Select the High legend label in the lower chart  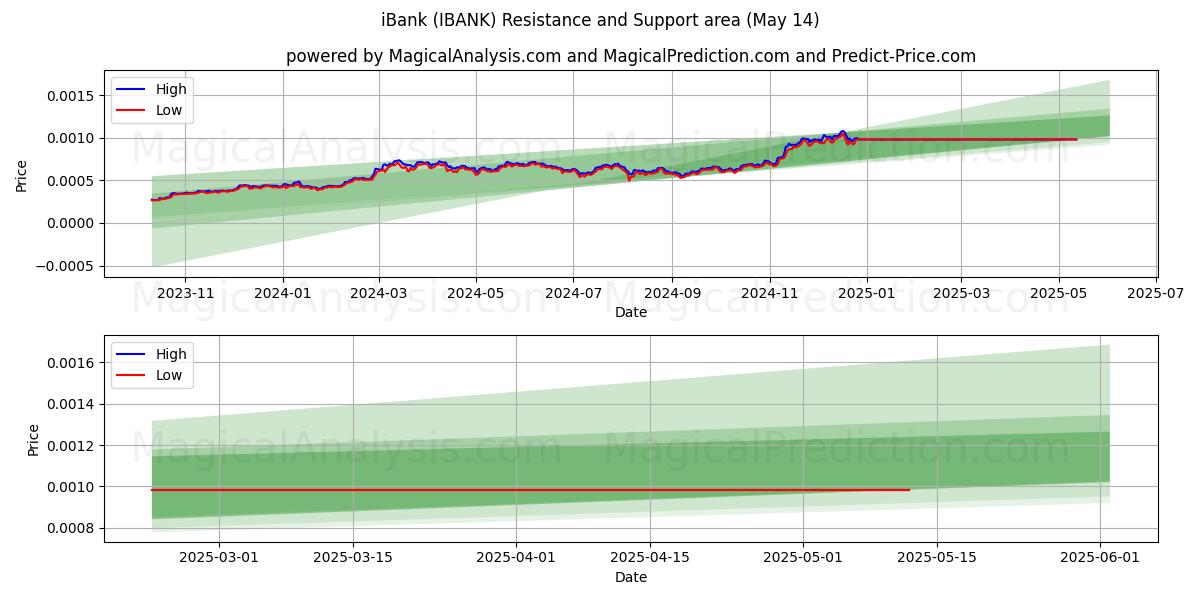tap(171, 354)
